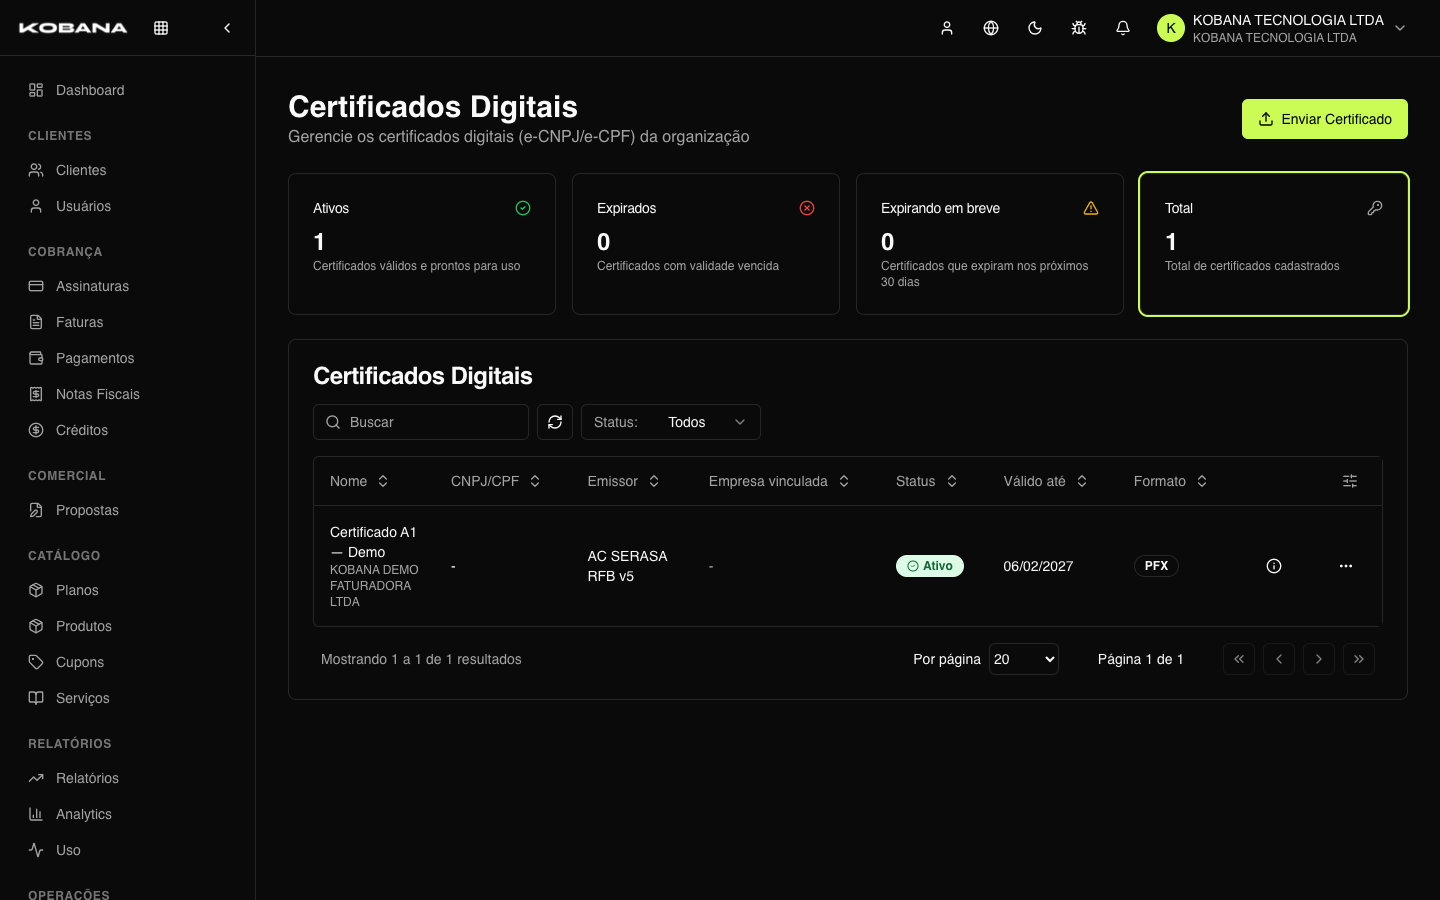The image size is (1440, 900).
Task: Click the PFX format badge
Action: (x=1156, y=566)
